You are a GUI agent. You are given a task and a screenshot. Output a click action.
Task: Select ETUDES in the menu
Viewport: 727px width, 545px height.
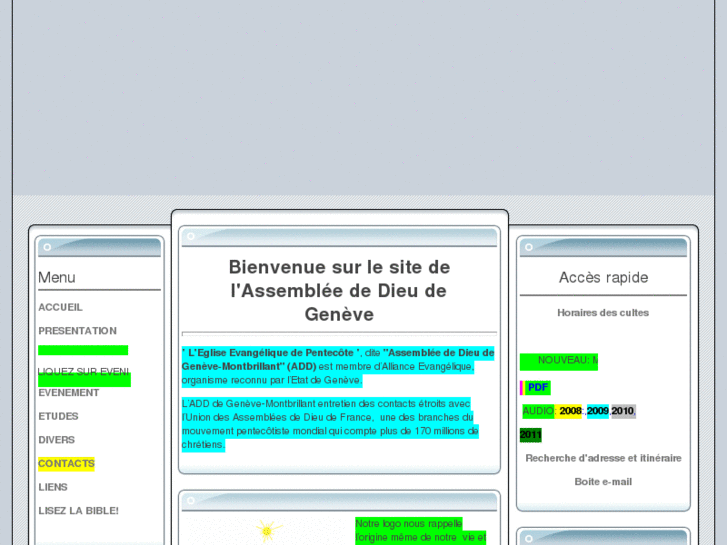(x=58, y=416)
